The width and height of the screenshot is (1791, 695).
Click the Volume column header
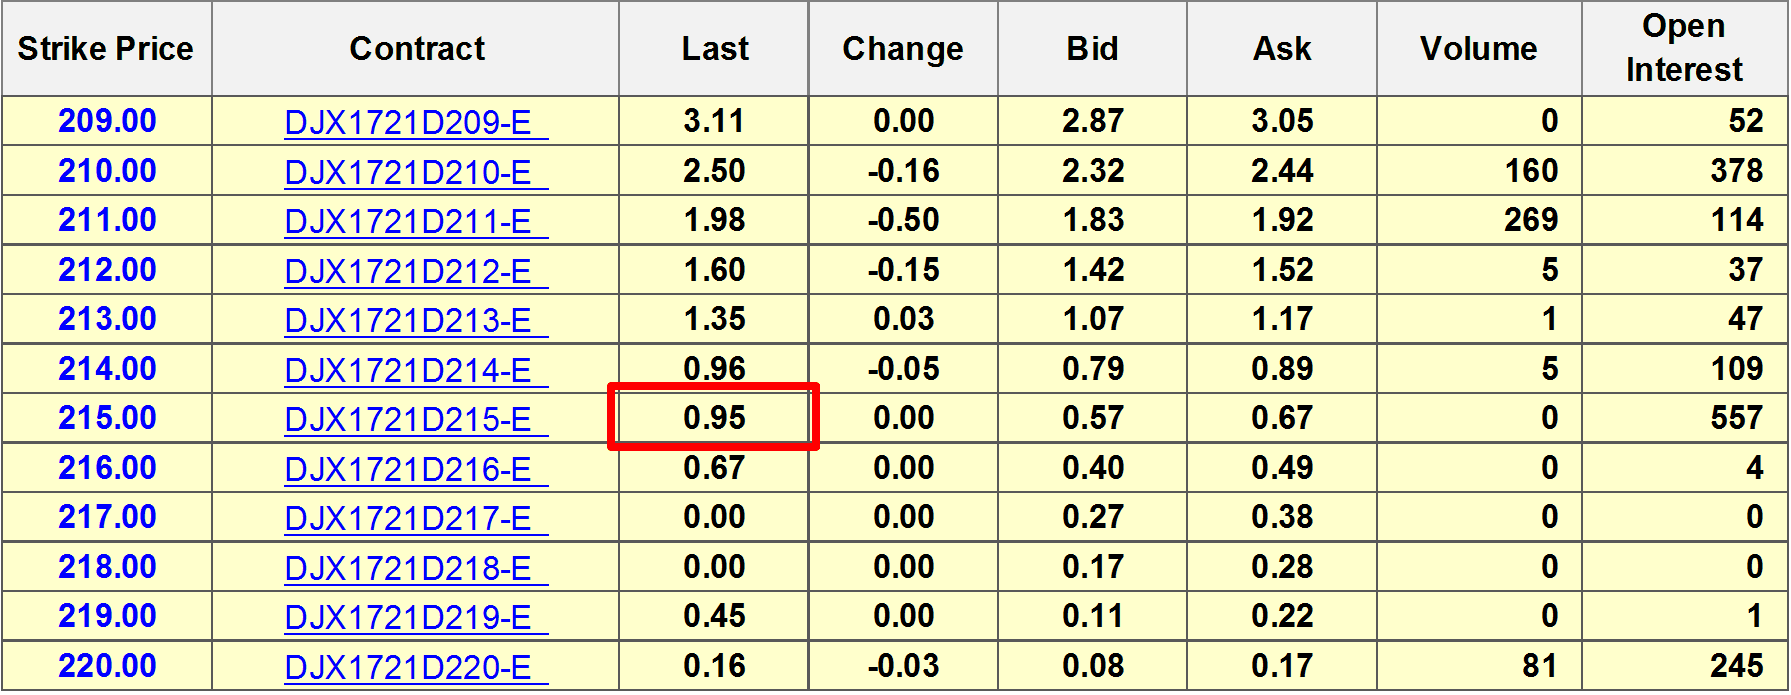pyautogui.click(x=1478, y=49)
